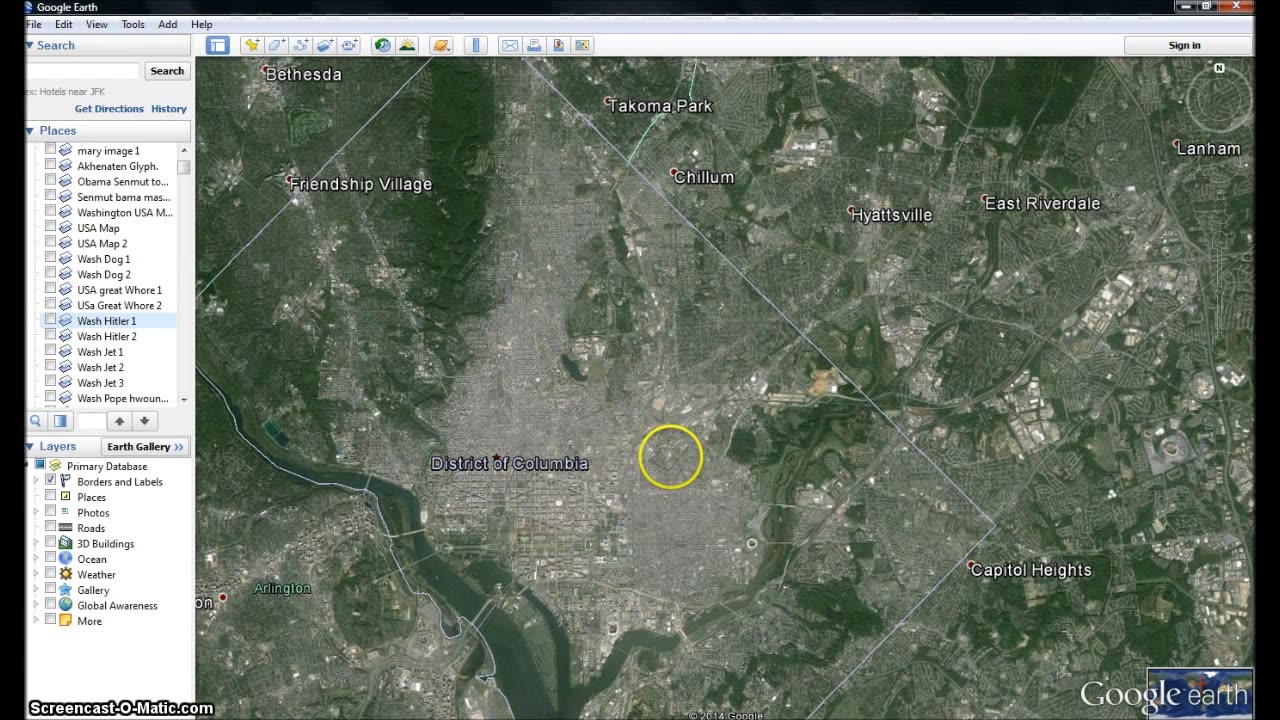Open the File menu
Viewport: 1280px width, 720px height.
pyautogui.click(x=34, y=24)
